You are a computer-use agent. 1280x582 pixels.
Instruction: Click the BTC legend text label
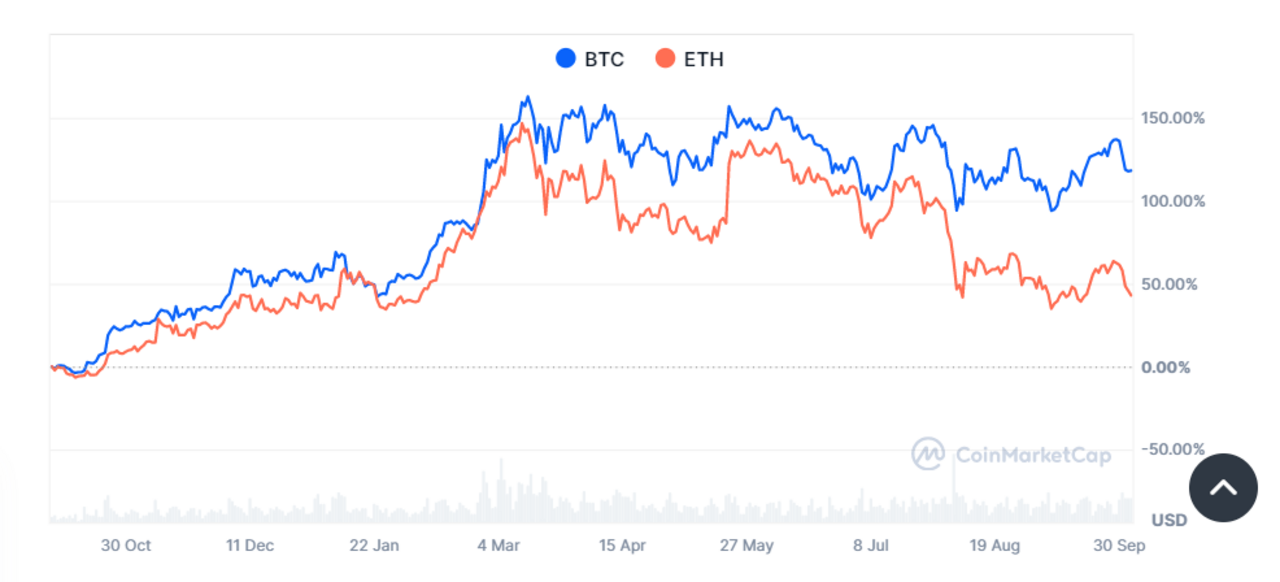point(604,59)
